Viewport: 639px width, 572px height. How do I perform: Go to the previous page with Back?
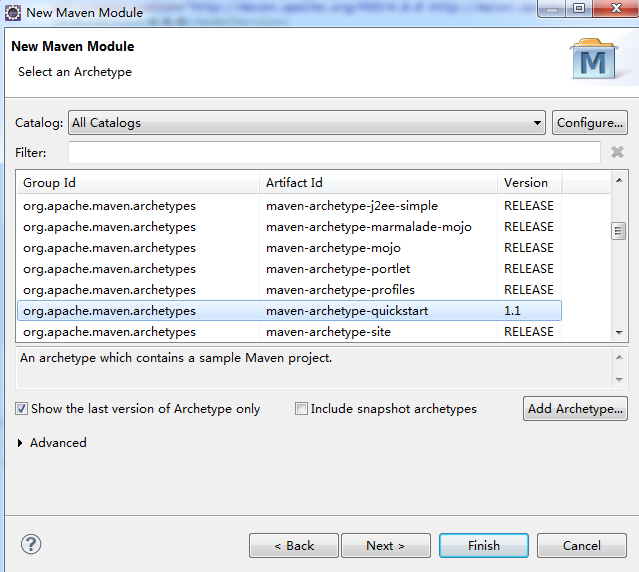[x=294, y=546]
